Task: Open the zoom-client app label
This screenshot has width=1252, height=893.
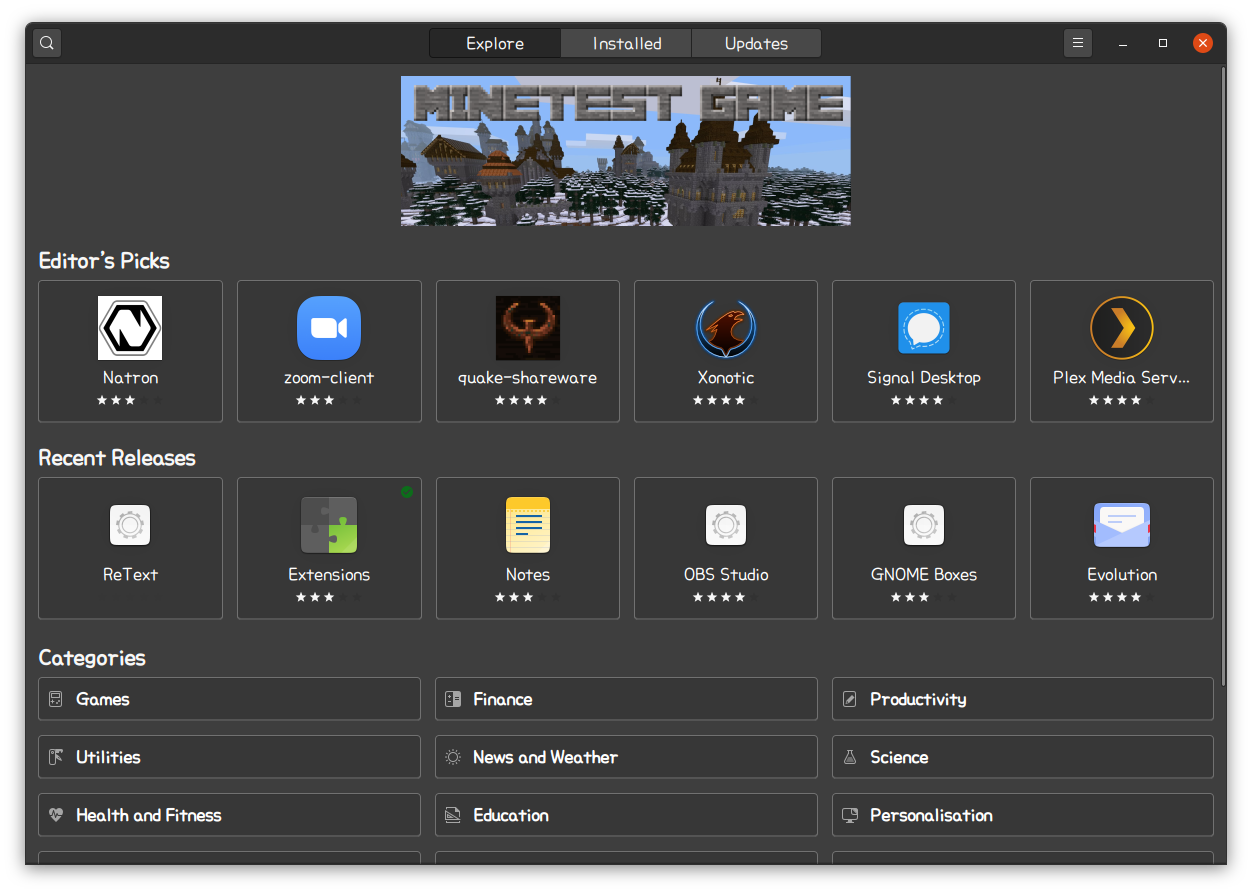Action: click(329, 378)
